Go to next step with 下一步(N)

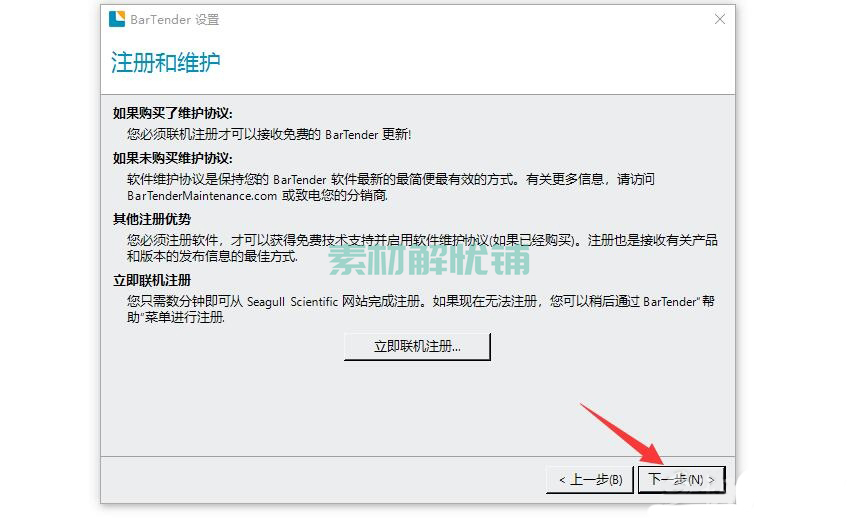(x=681, y=480)
